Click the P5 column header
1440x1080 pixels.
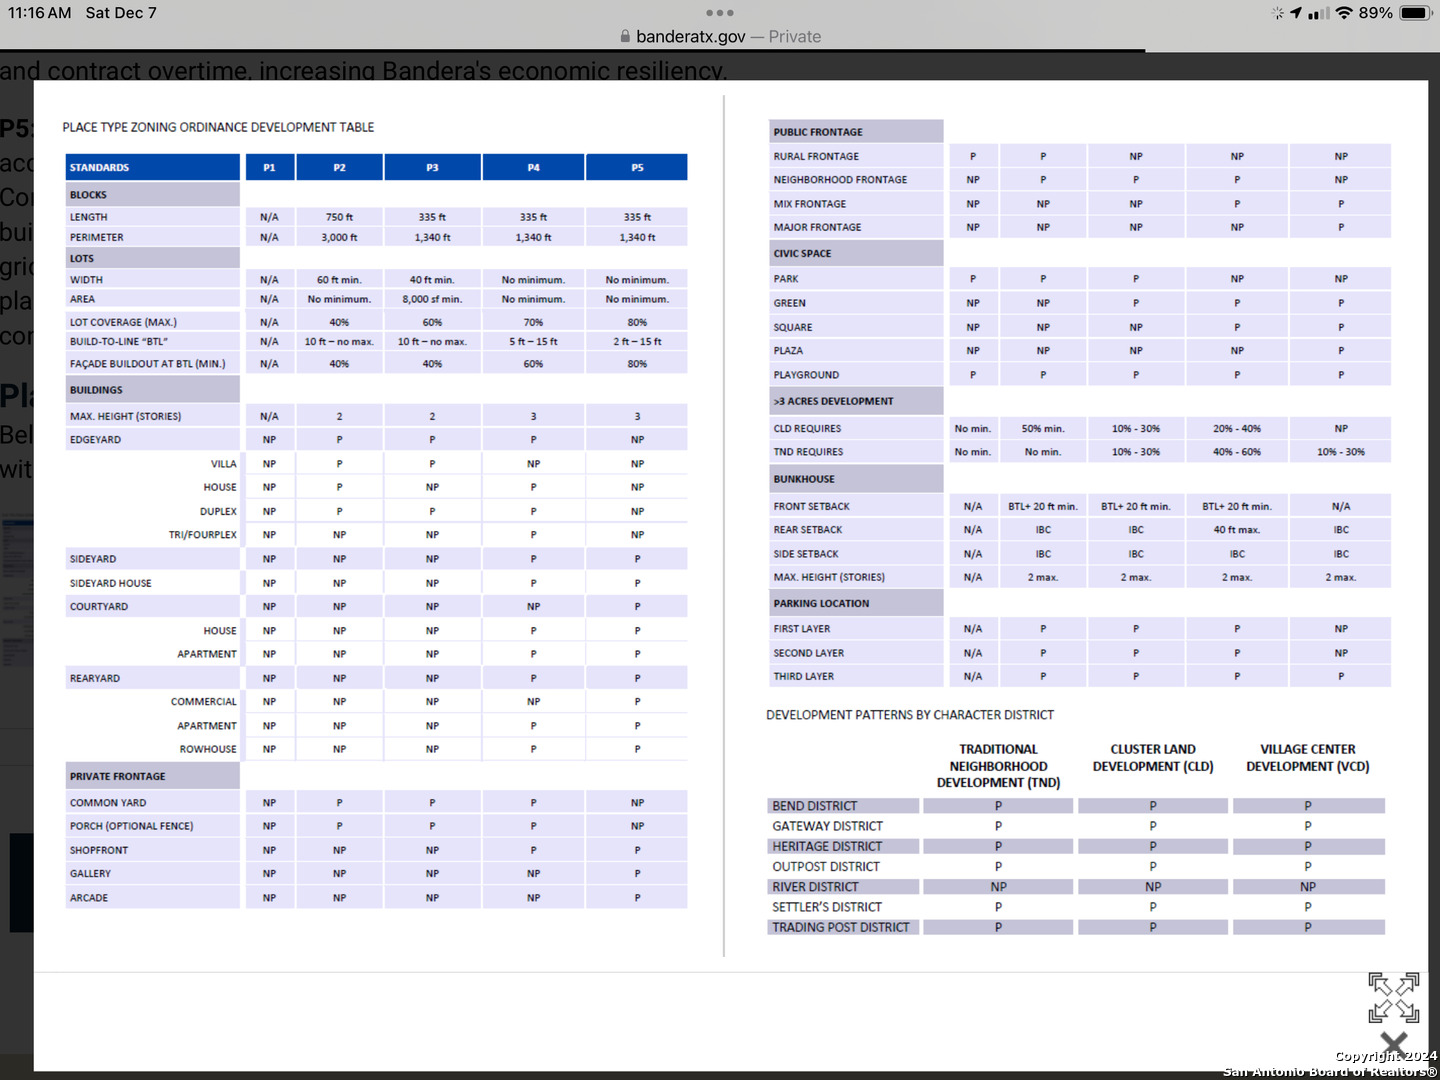click(637, 167)
